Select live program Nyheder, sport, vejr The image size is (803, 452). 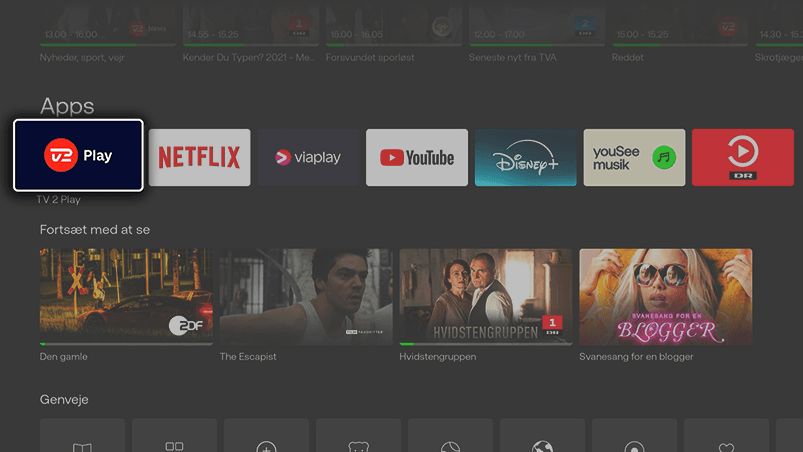(x=108, y=32)
